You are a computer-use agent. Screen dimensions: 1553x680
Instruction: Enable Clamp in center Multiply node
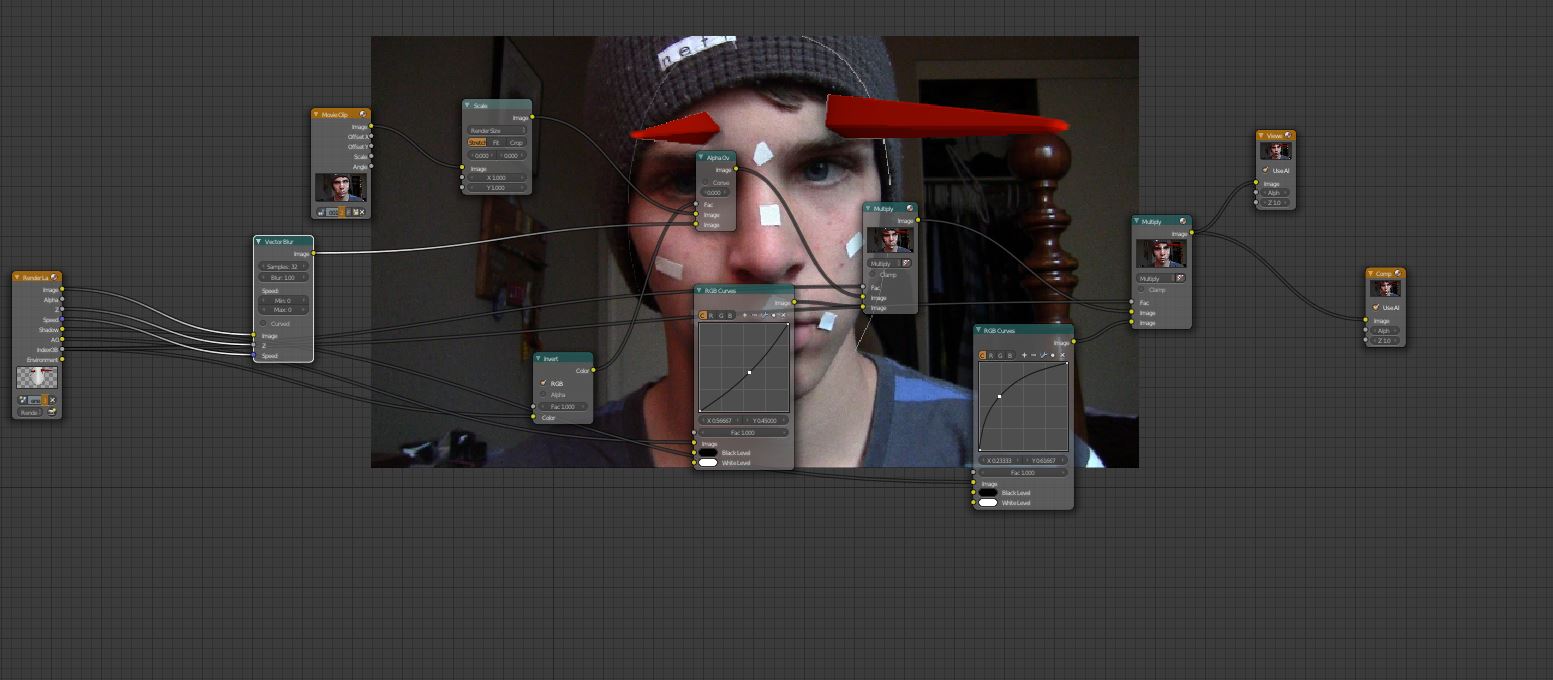point(872,274)
